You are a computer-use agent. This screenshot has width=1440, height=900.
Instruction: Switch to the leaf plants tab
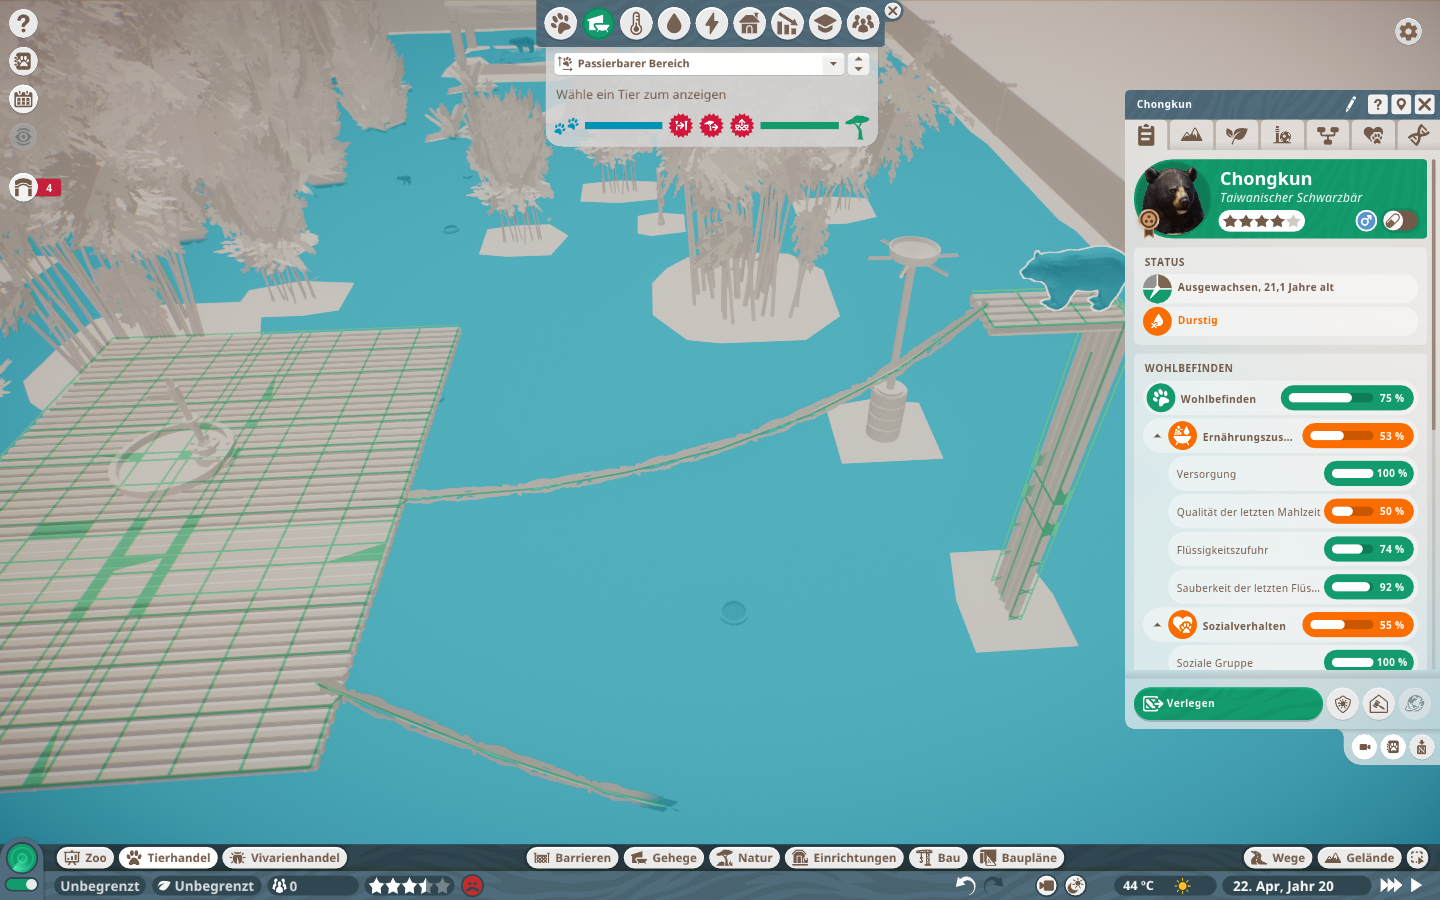(1237, 134)
